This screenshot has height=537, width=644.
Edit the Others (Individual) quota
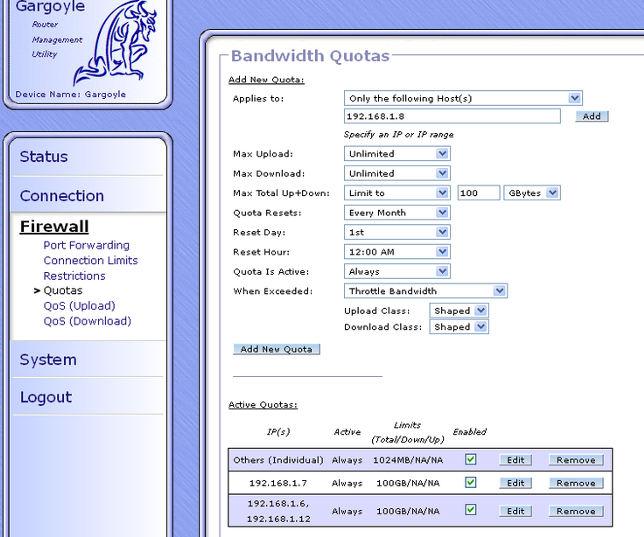click(x=515, y=460)
